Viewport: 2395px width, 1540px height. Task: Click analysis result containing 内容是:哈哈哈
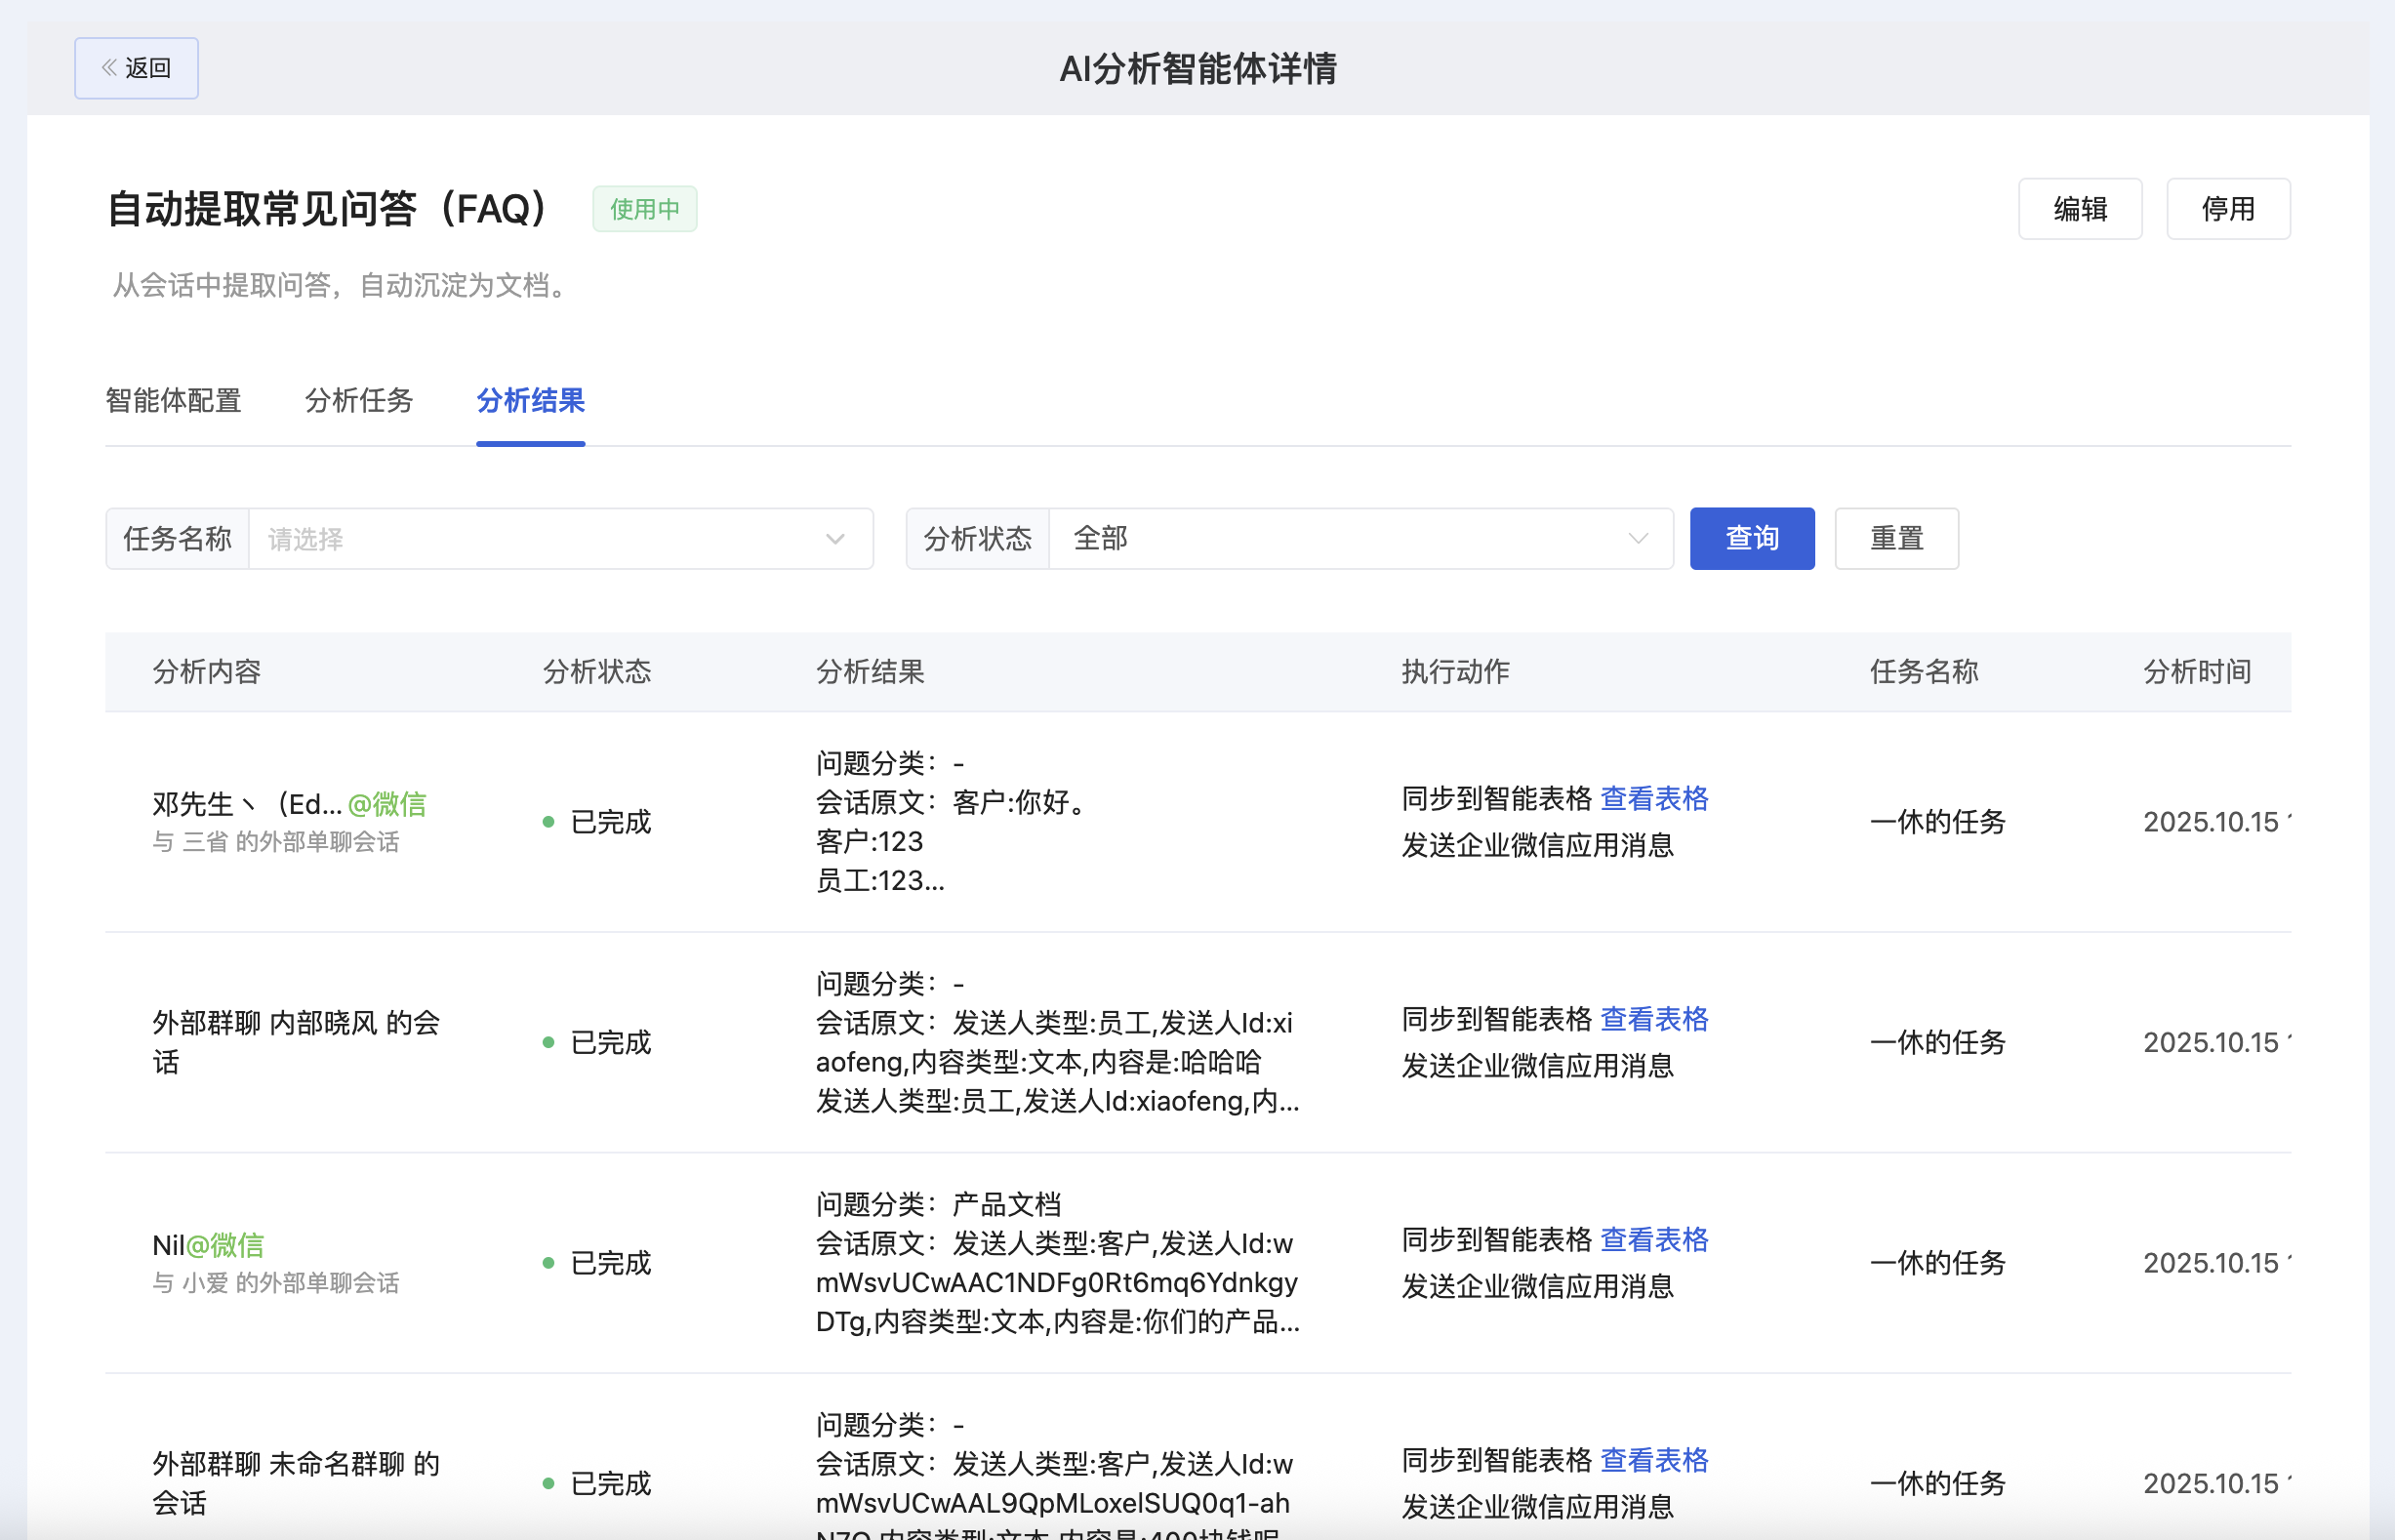1057,1043
